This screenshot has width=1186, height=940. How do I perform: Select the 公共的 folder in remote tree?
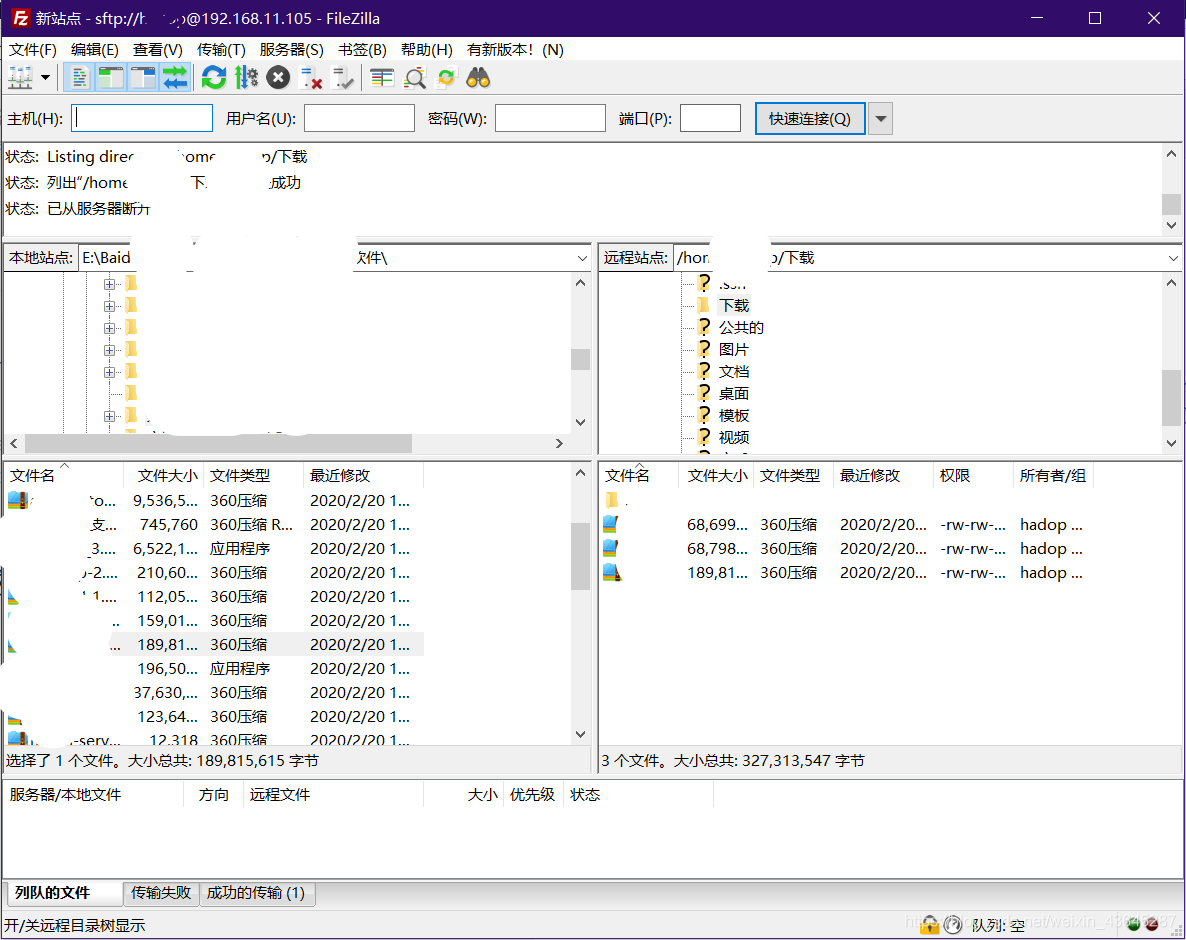[740, 327]
